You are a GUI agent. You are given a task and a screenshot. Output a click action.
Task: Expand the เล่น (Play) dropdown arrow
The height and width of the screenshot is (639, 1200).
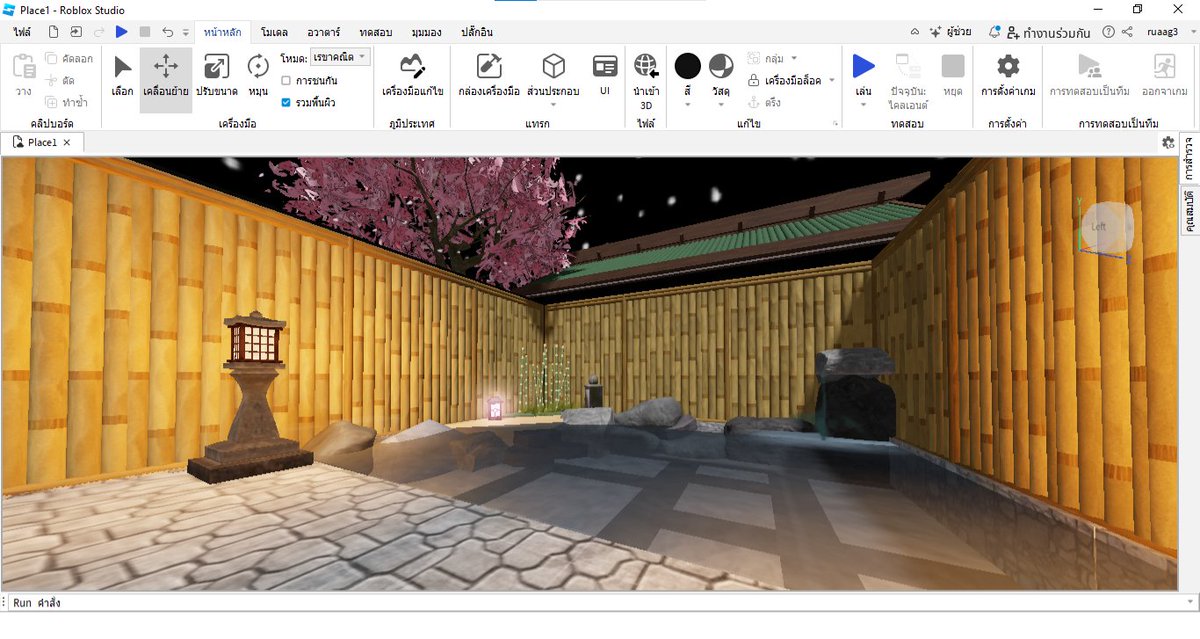tap(863, 104)
